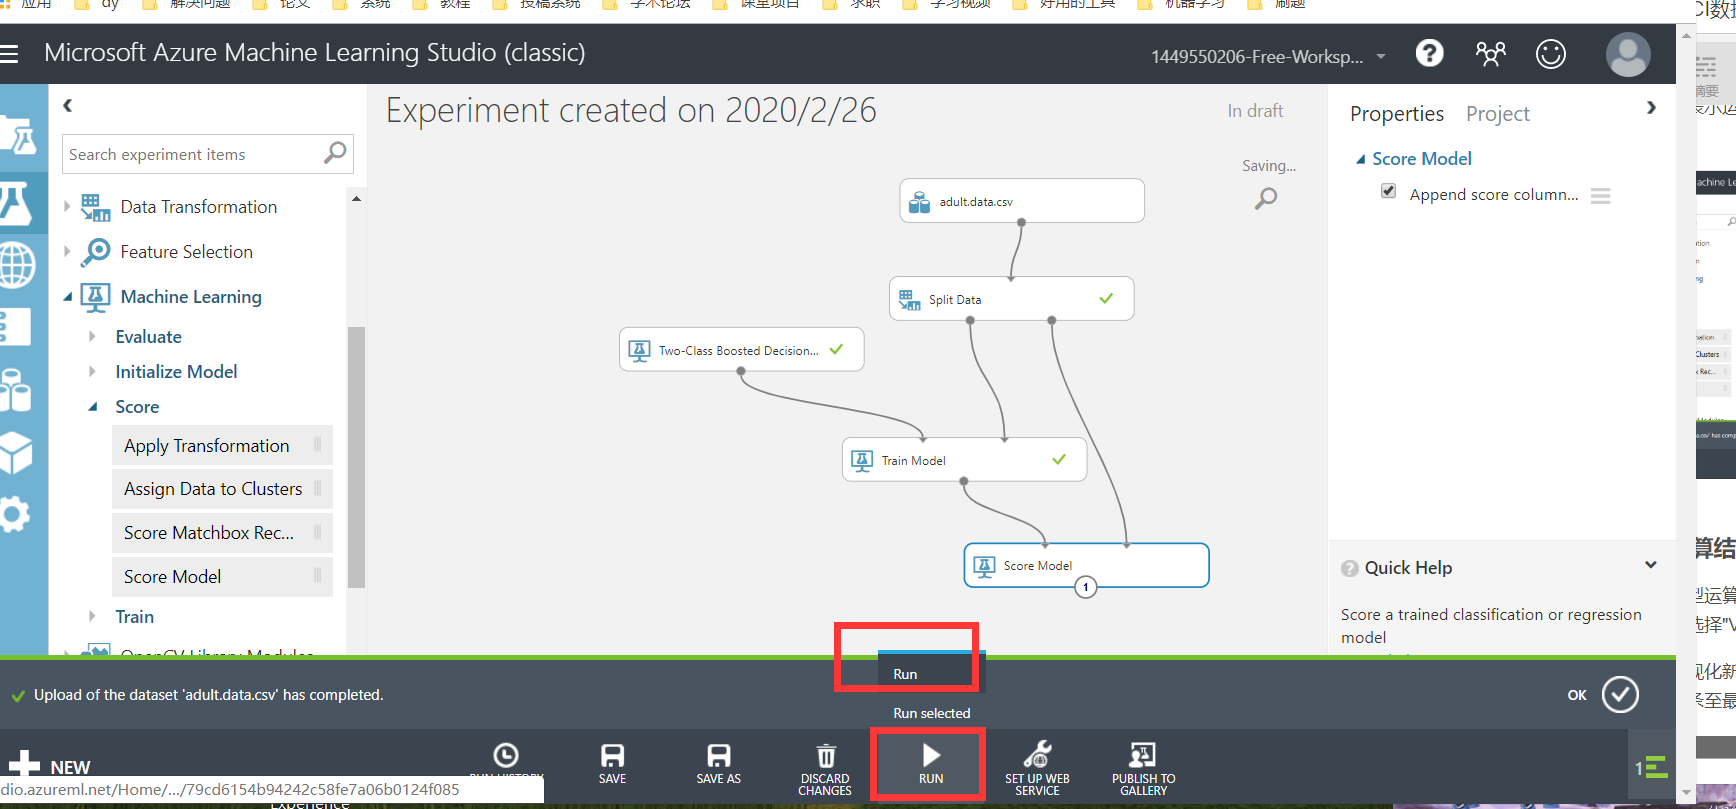This screenshot has width=1736, height=809.
Task: Expand the Feature Selection category
Action: click(x=67, y=252)
